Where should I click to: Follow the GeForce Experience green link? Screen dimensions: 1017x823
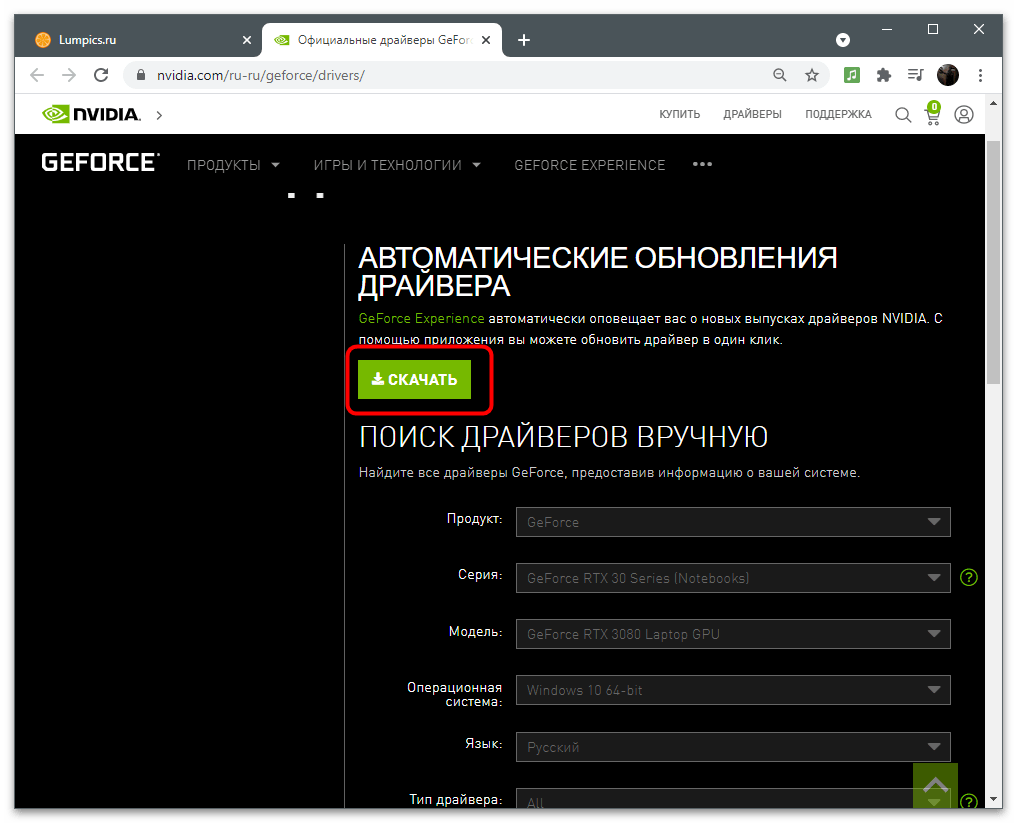click(422, 318)
